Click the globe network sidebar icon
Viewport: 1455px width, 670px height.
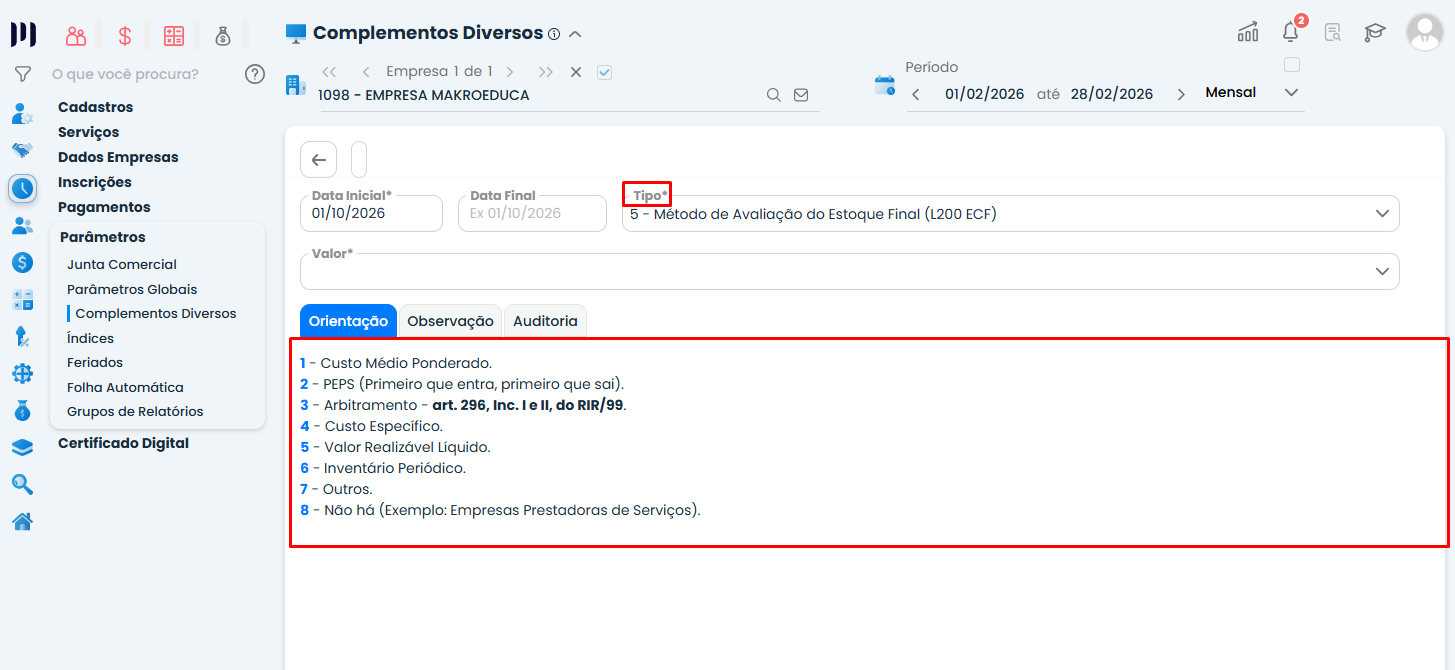coord(22,374)
